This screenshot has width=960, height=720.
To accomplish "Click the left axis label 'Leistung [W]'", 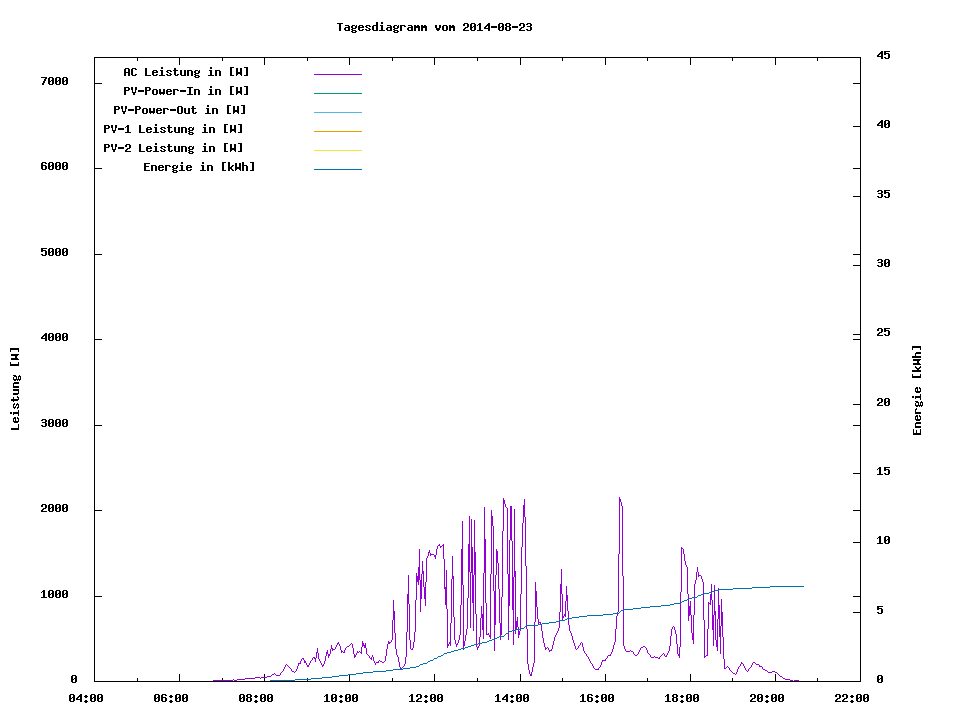I will (x=15, y=389).
